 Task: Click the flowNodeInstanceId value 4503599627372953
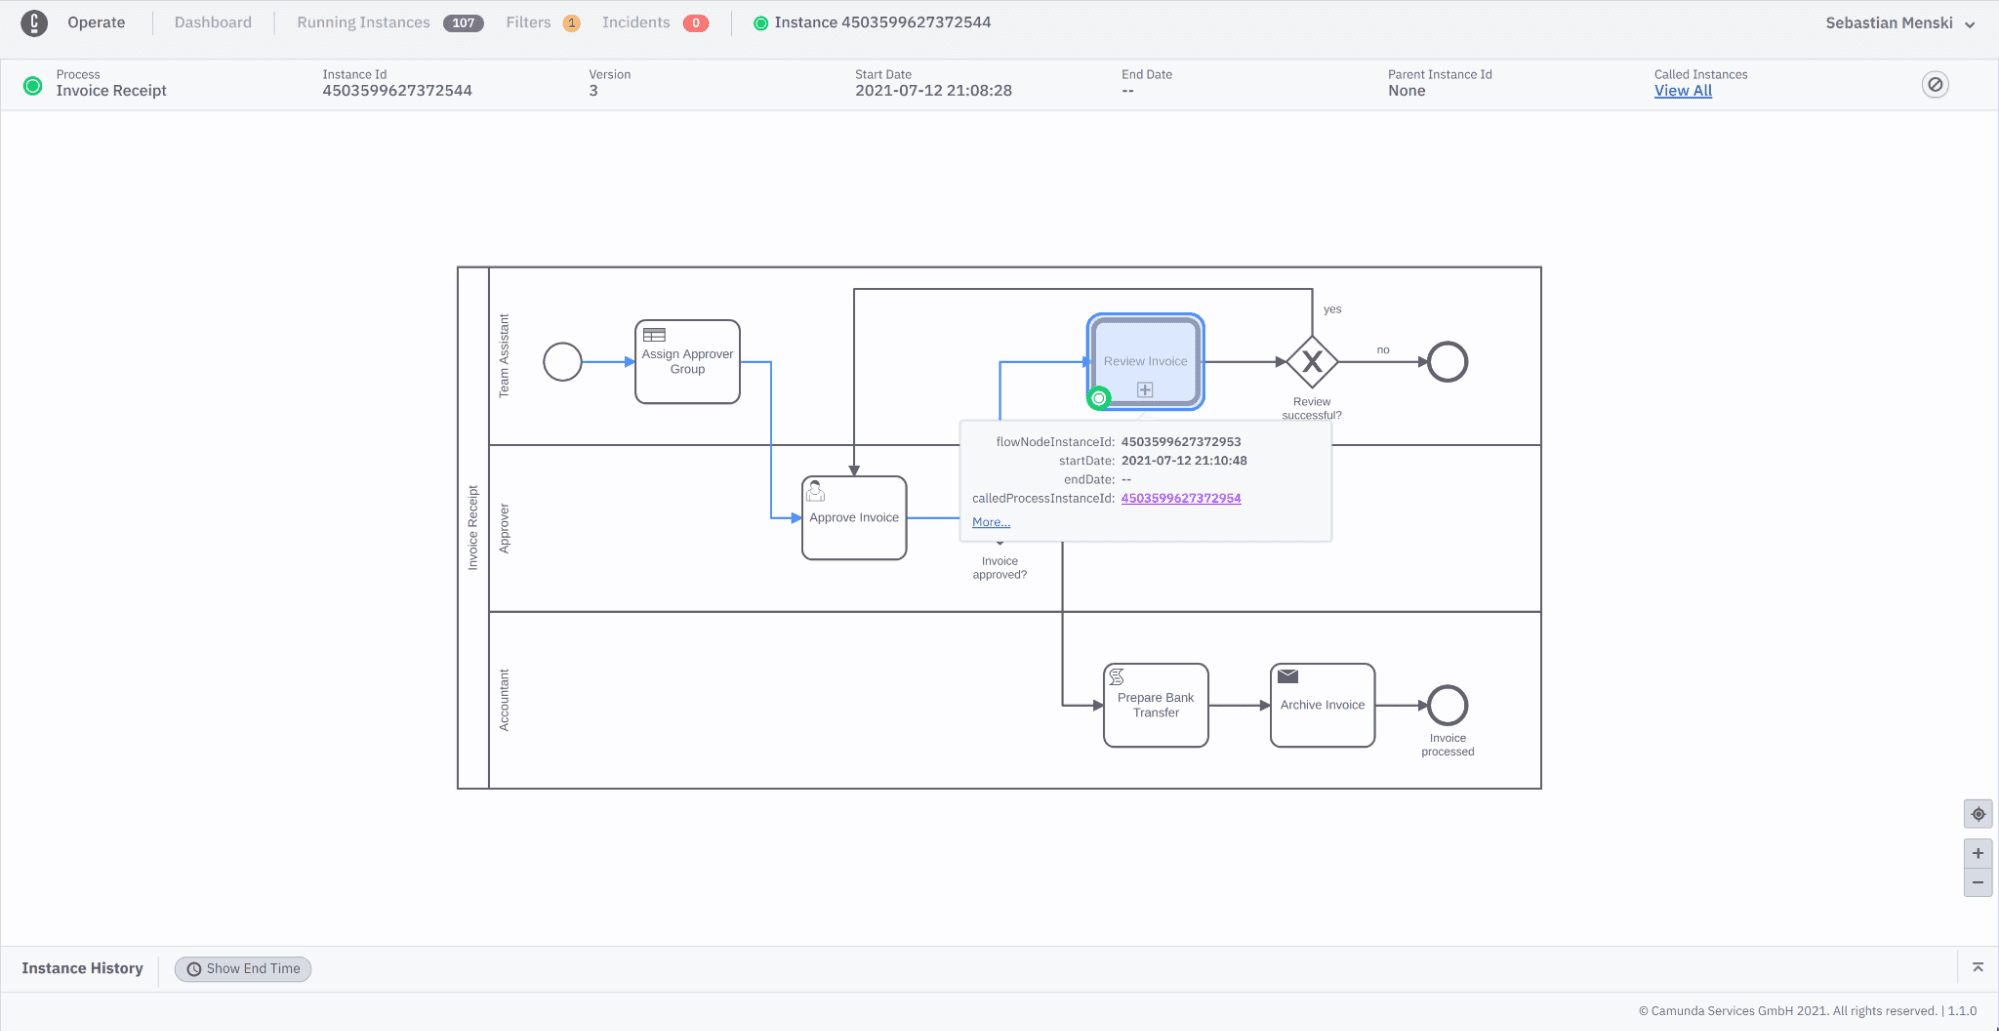1181,442
